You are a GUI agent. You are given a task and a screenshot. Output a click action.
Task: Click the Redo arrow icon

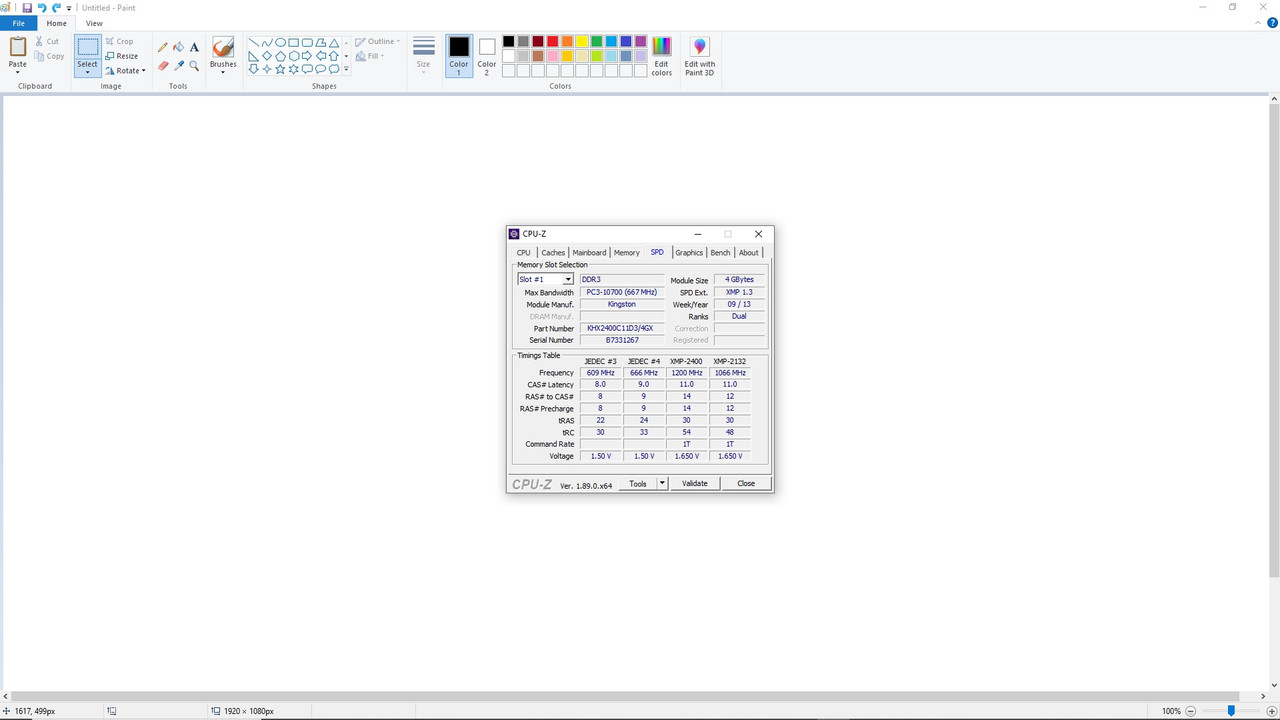(x=56, y=7)
